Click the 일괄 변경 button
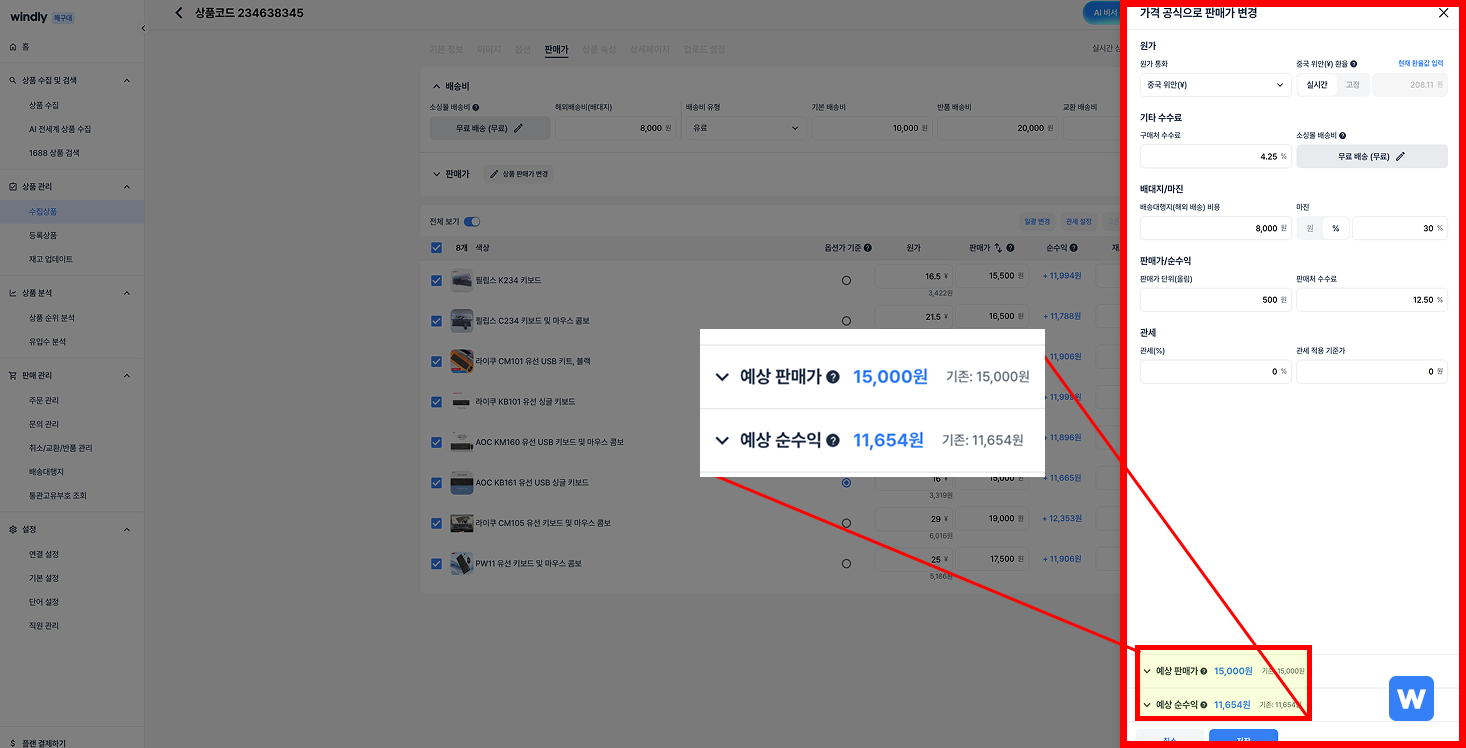Image resolution: width=1466 pixels, height=748 pixels. [1036, 222]
